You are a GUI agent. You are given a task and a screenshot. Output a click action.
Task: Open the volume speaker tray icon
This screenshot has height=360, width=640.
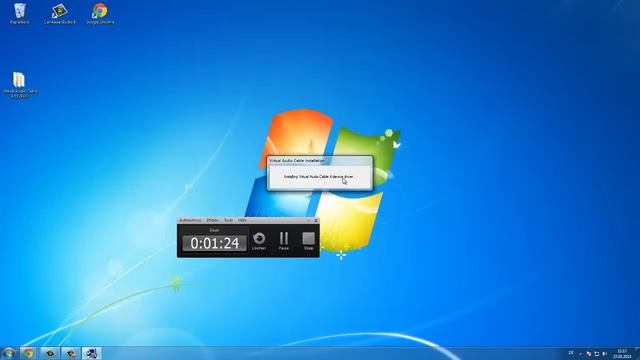point(604,353)
